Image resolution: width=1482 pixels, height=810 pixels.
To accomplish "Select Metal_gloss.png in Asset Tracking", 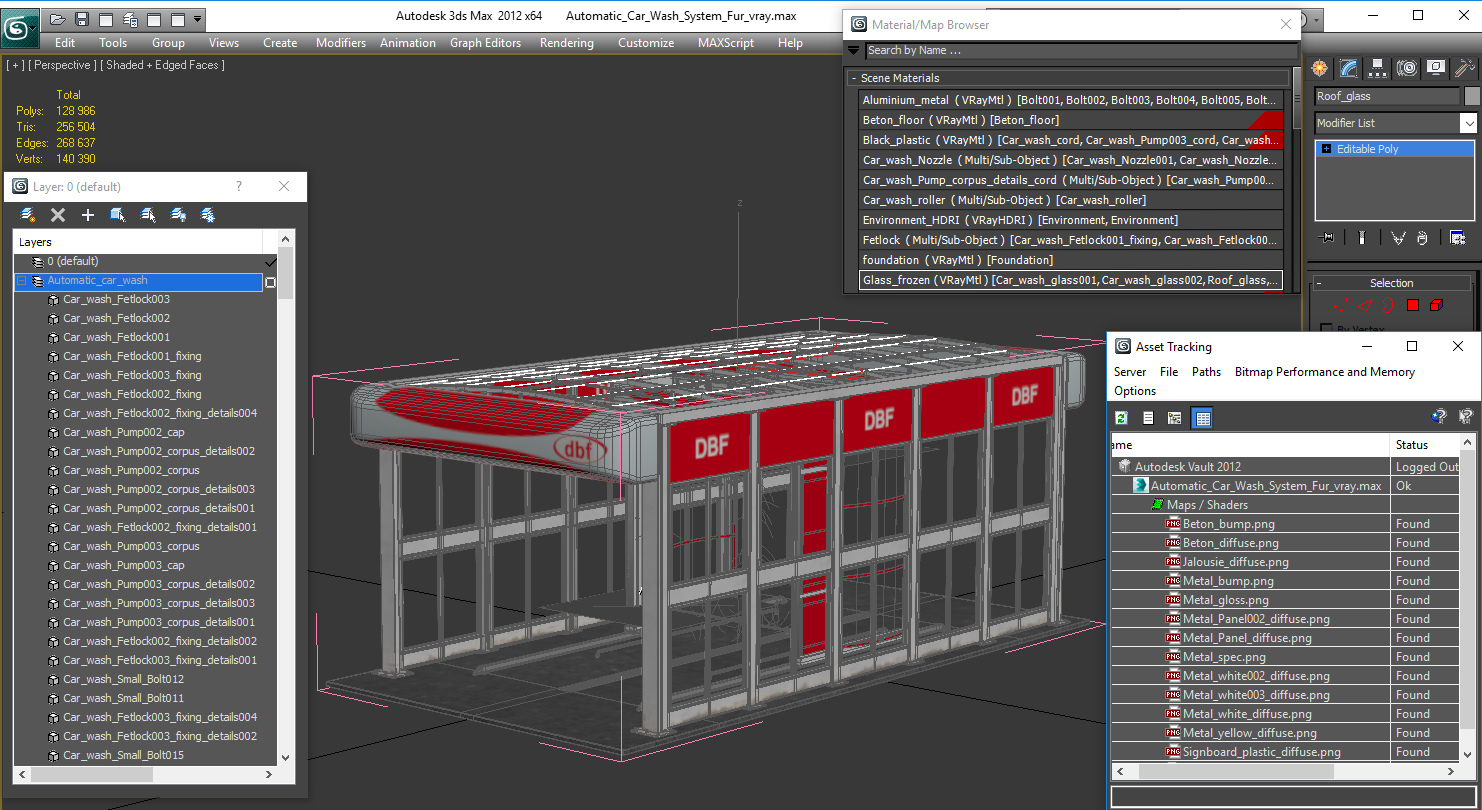I will click(1226, 600).
